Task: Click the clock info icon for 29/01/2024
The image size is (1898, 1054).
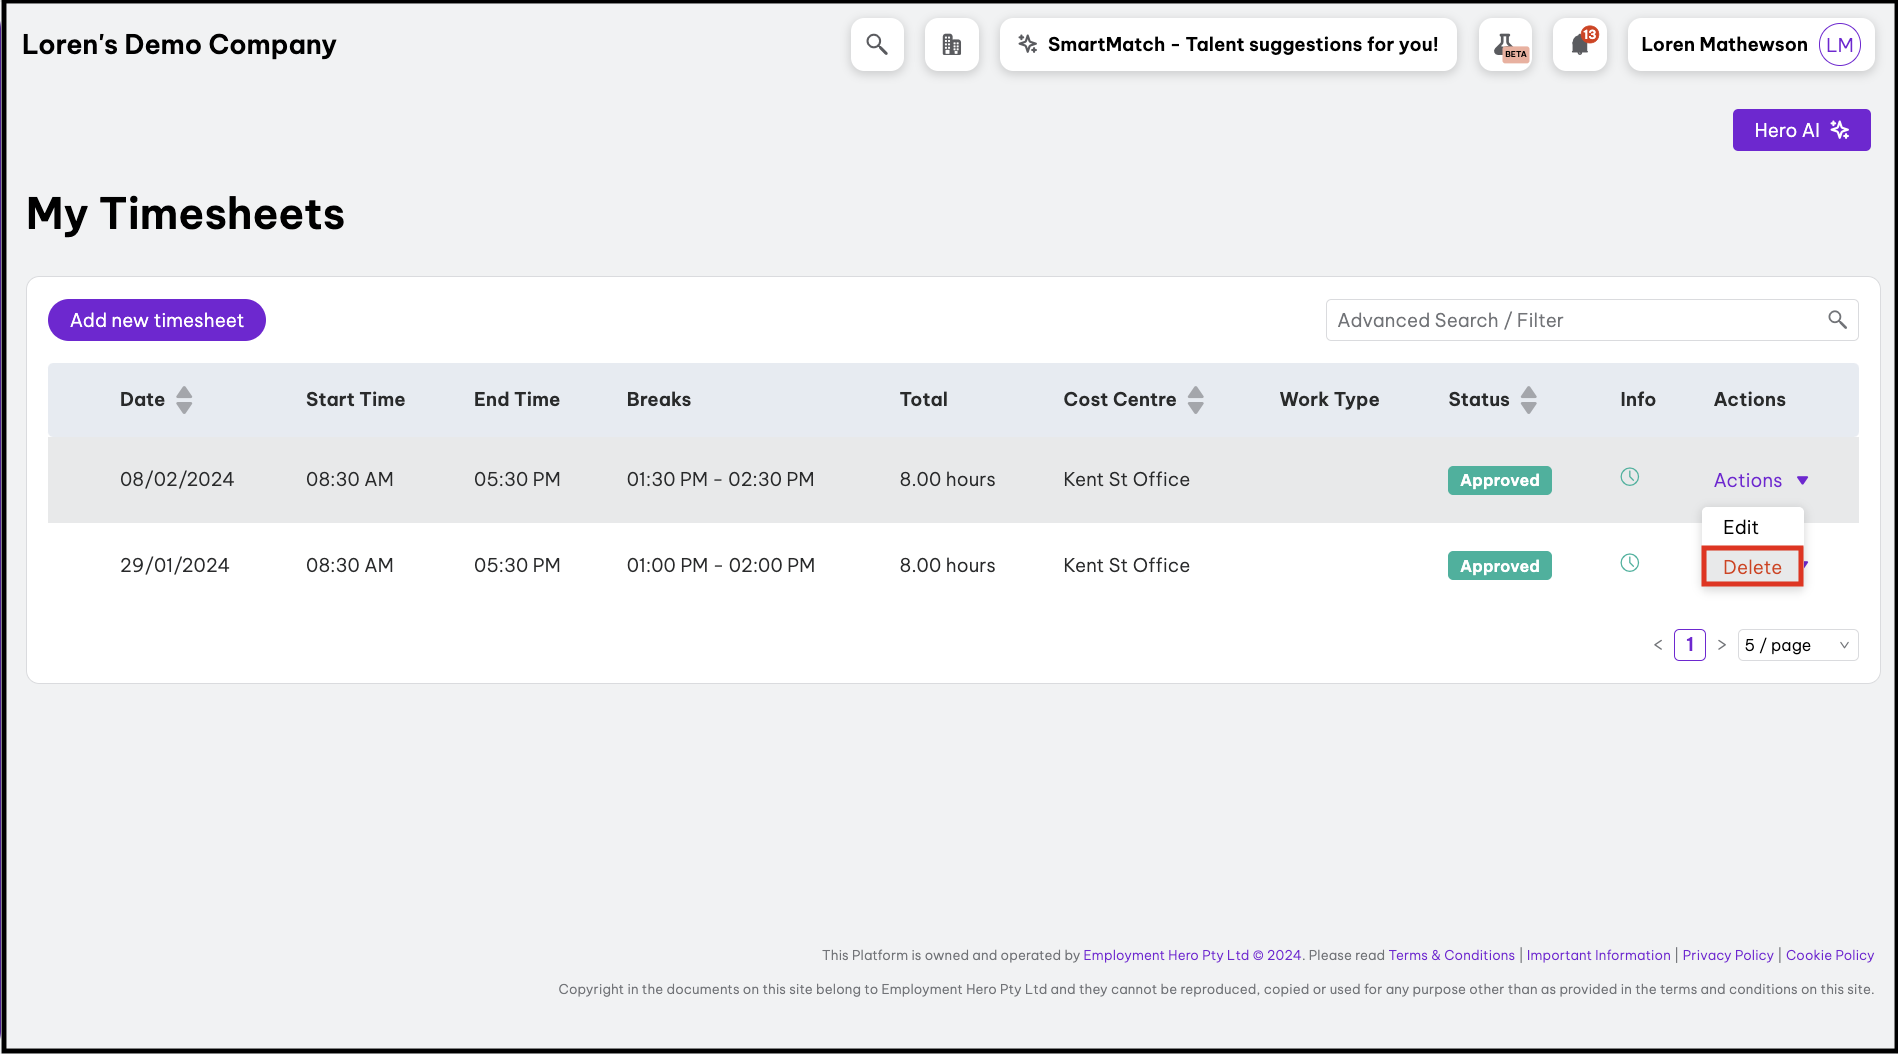Action: [1629, 564]
